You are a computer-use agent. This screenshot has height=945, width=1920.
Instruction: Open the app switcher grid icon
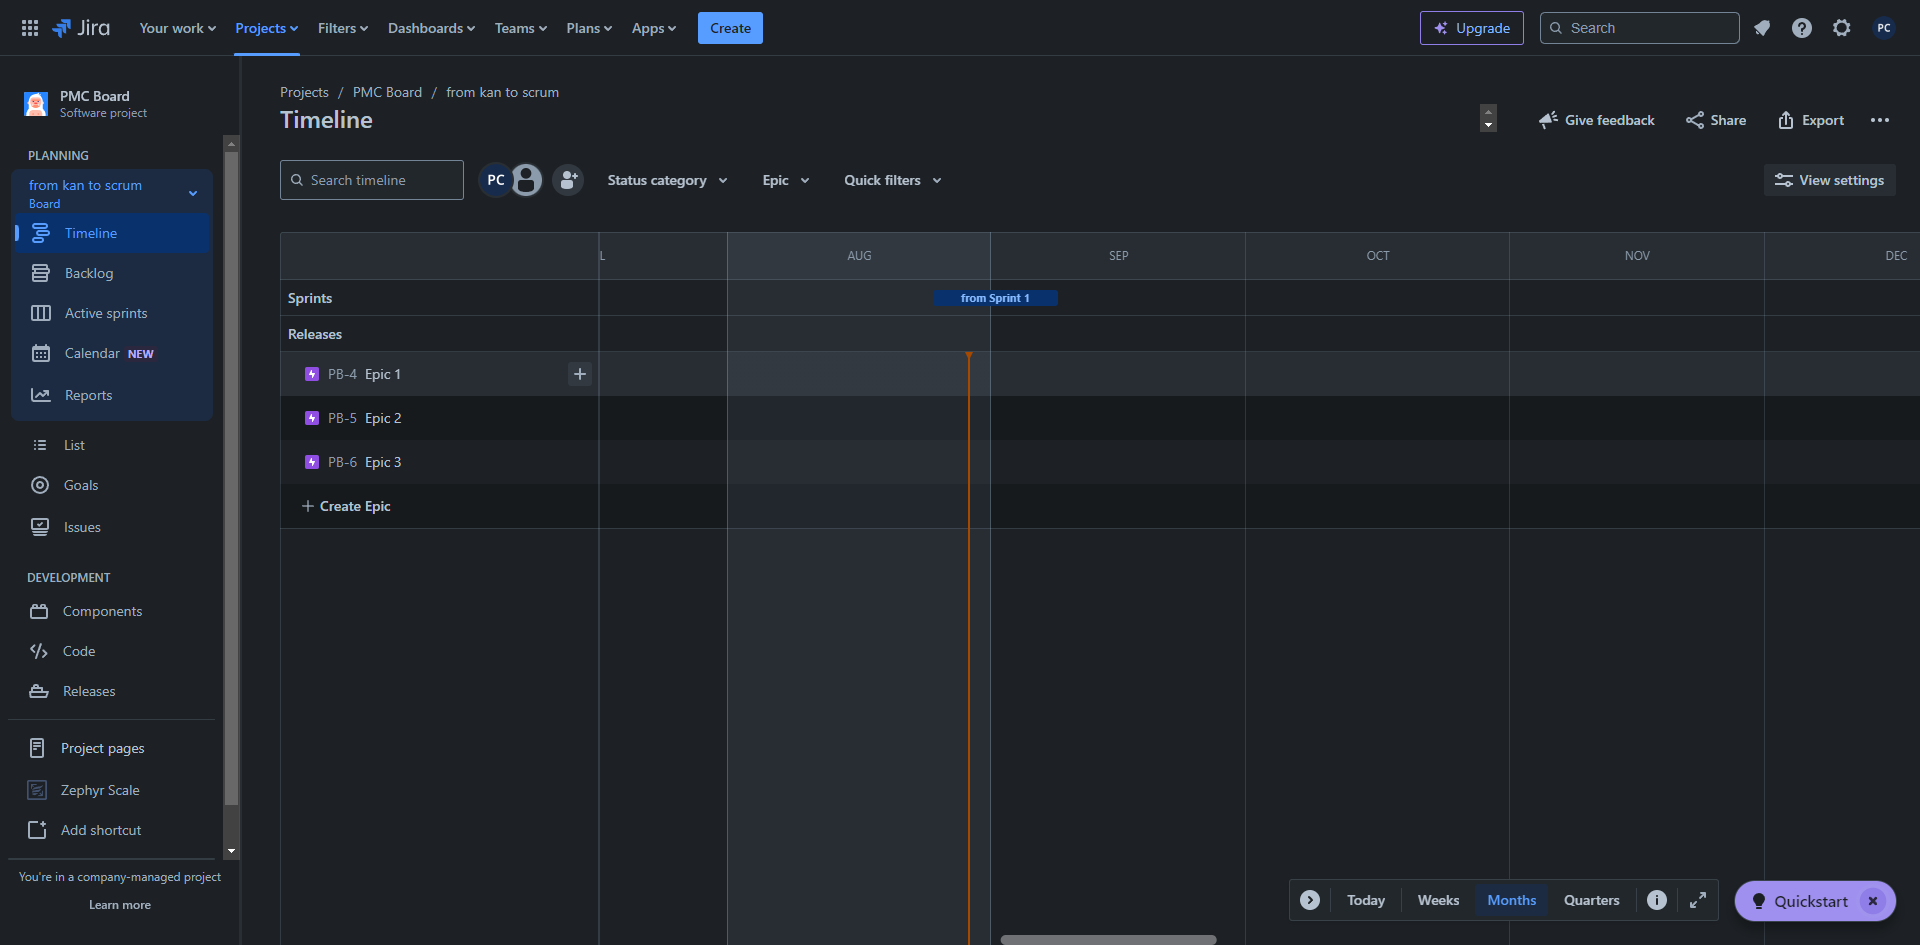[30, 28]
